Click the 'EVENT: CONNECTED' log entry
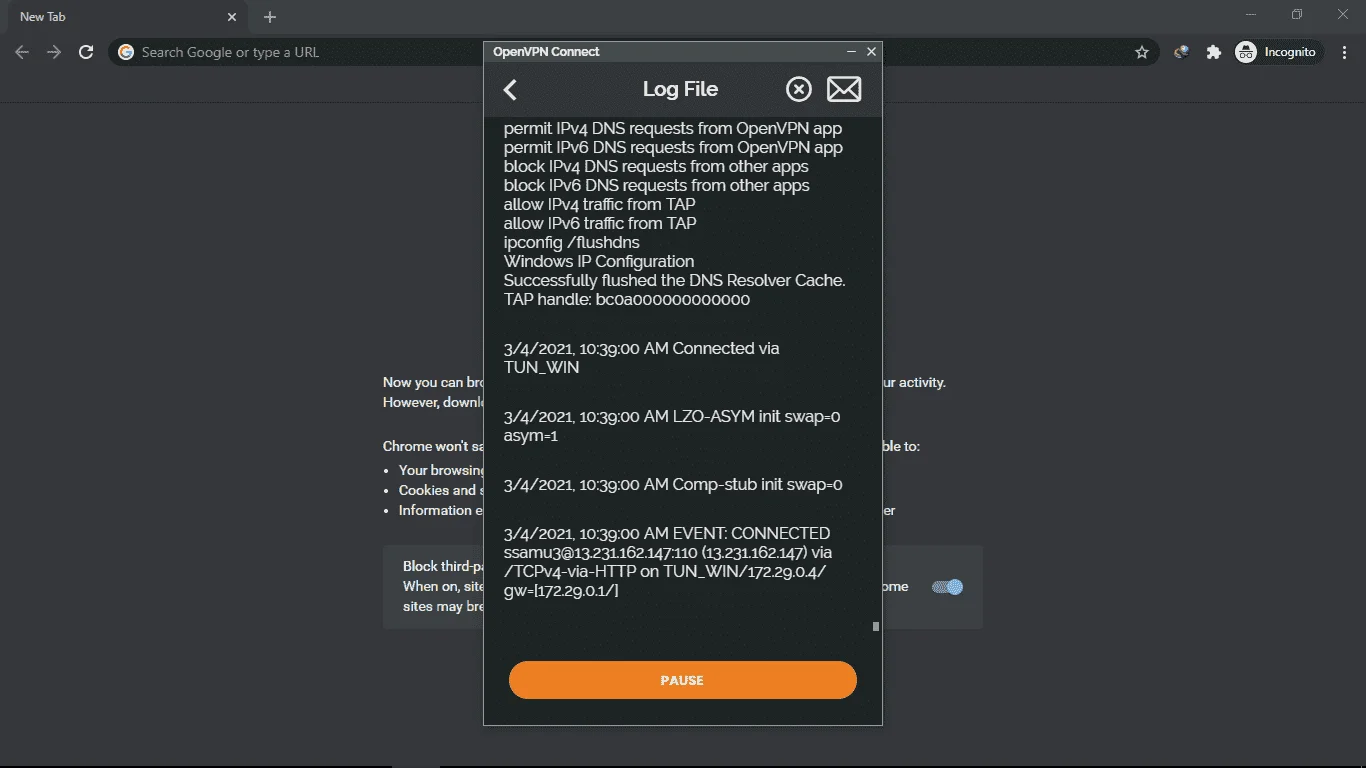 pyautogui.click(x=669, y=562)
